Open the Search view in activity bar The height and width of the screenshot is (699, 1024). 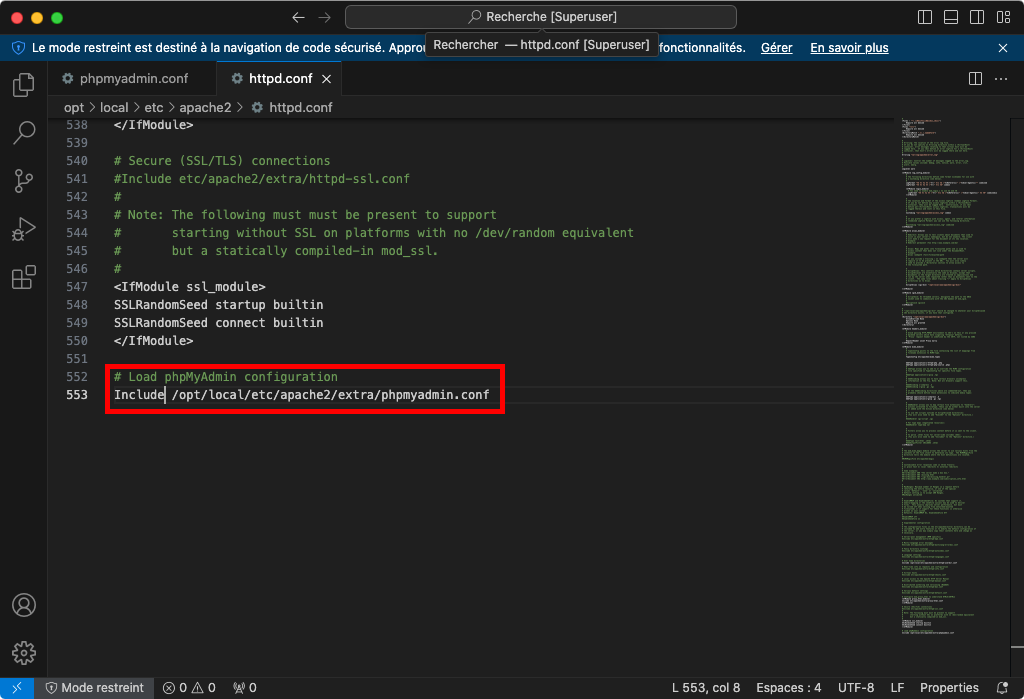click(23, 133)
